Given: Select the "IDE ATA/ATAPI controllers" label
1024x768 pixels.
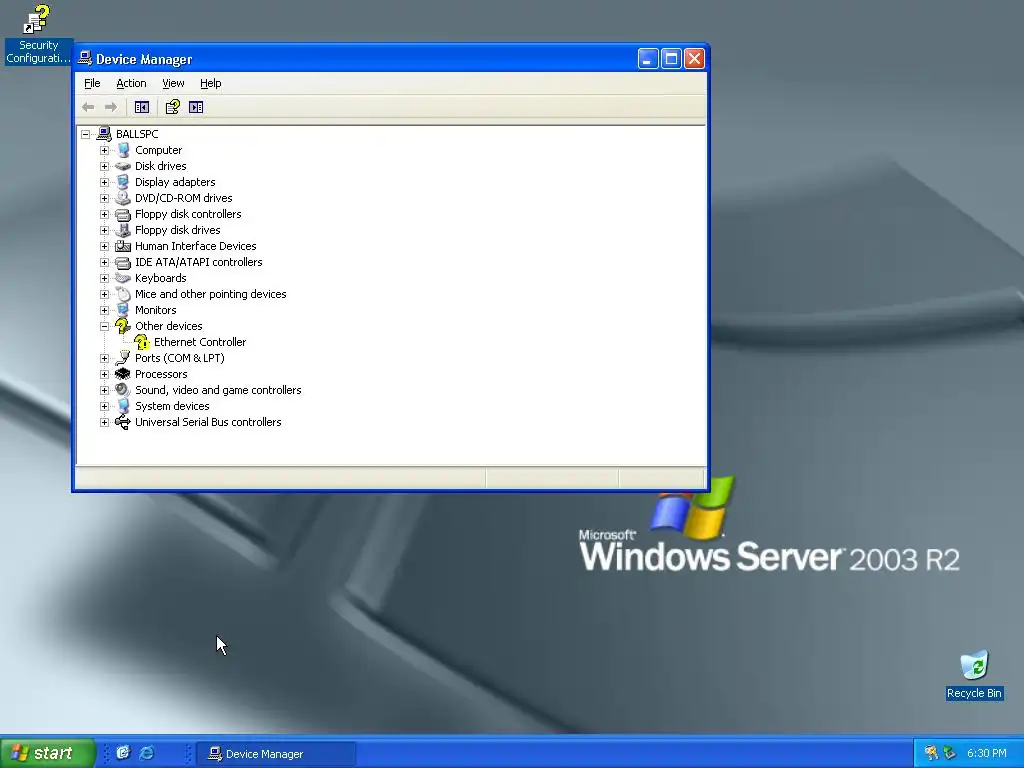Looking at the screenshot, I should click(x=199, y=262).
